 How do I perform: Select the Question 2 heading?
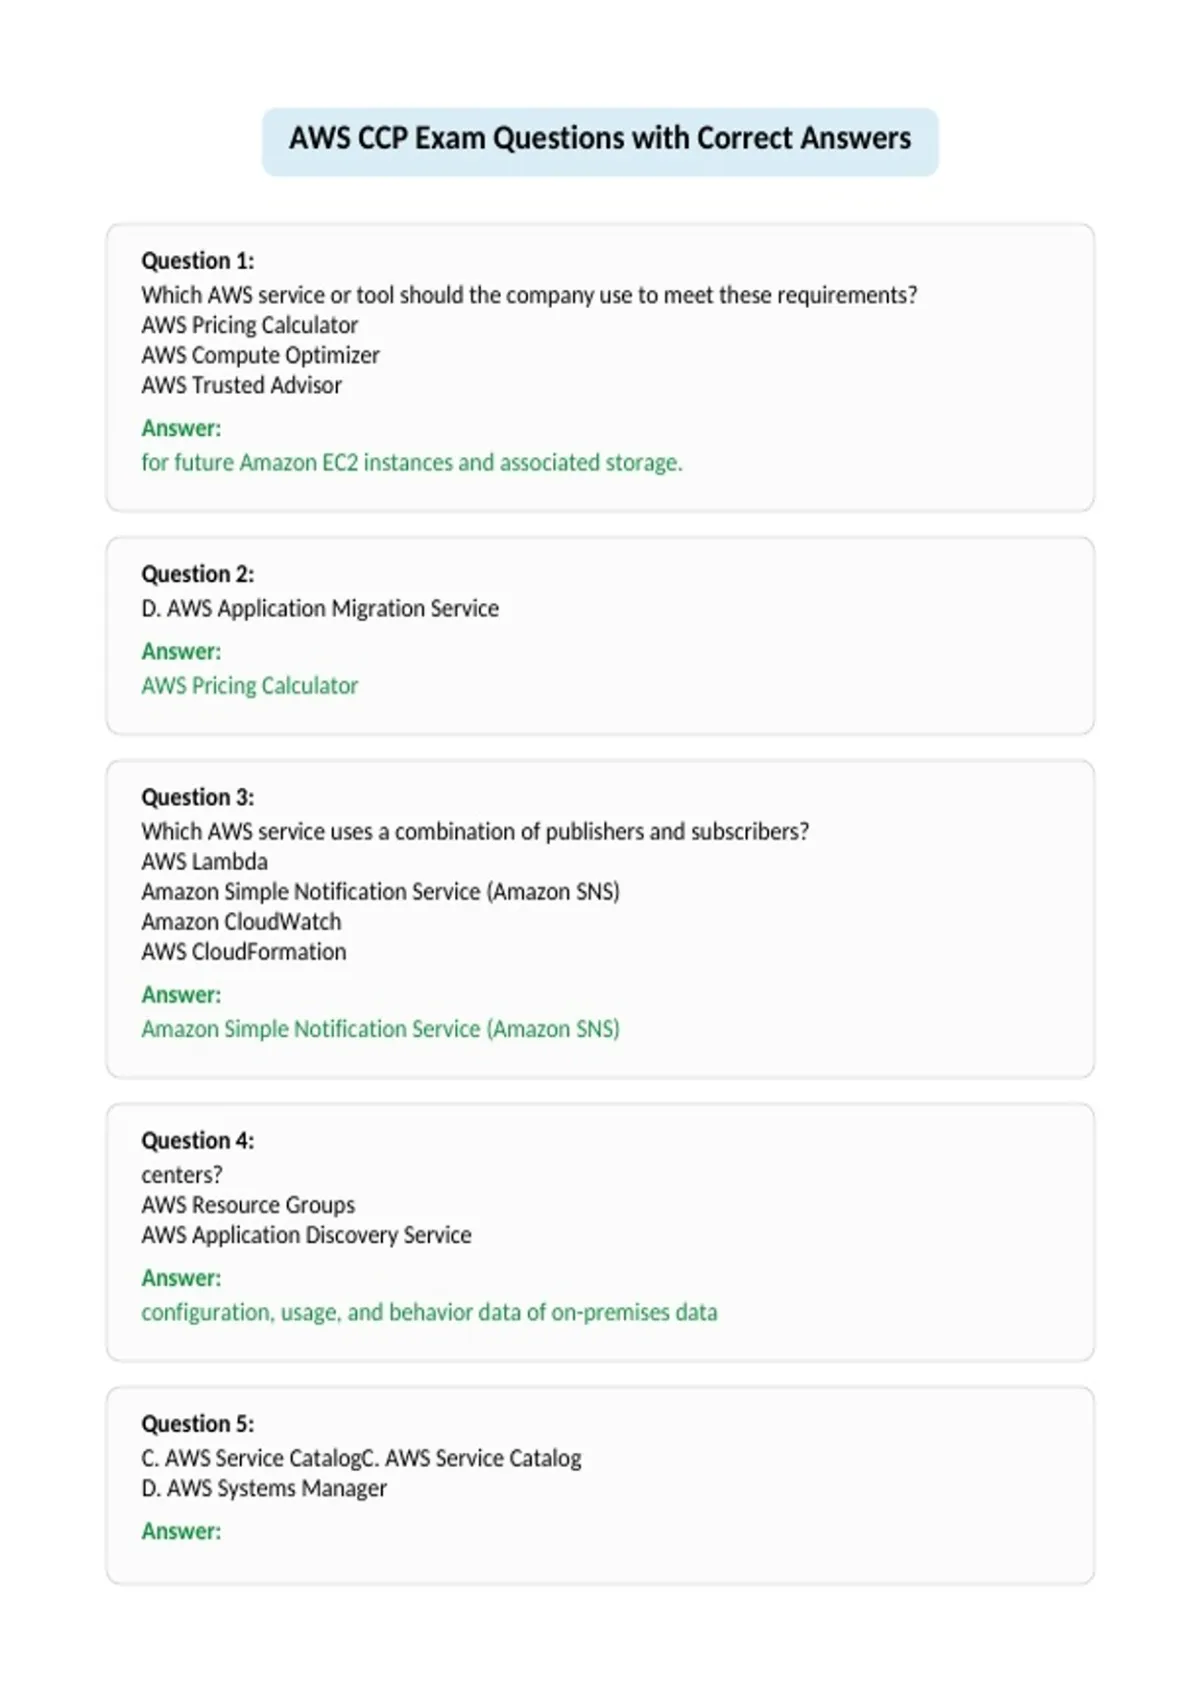pyautogui.click(x=197, y=574)
